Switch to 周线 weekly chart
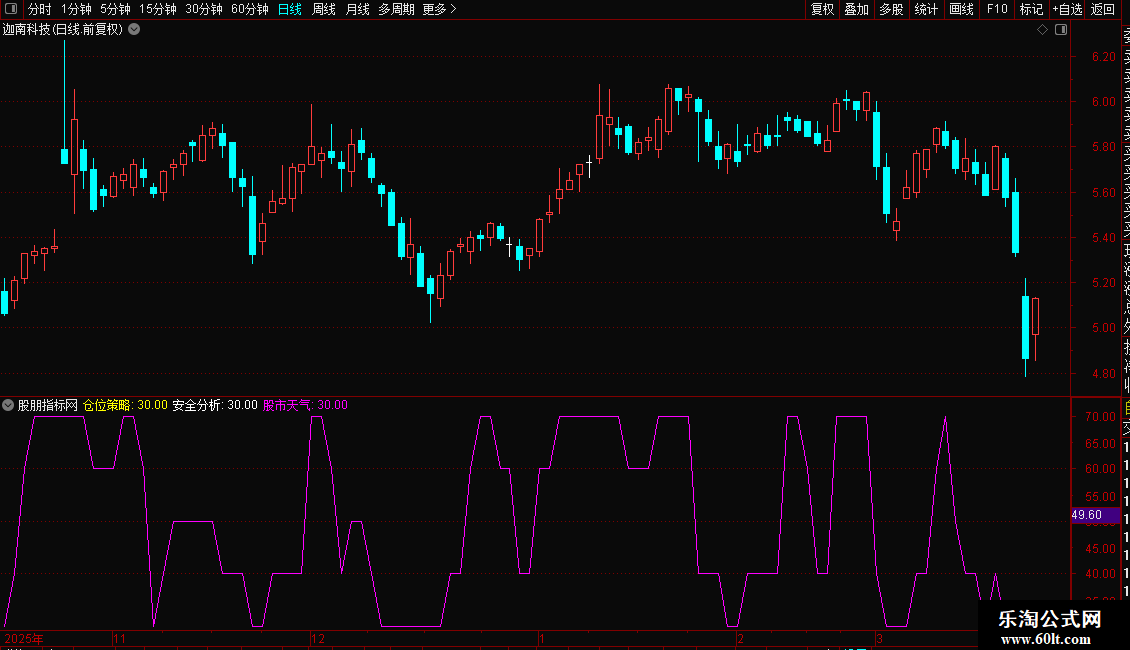The image size is (1130, 650). (324, 9)
